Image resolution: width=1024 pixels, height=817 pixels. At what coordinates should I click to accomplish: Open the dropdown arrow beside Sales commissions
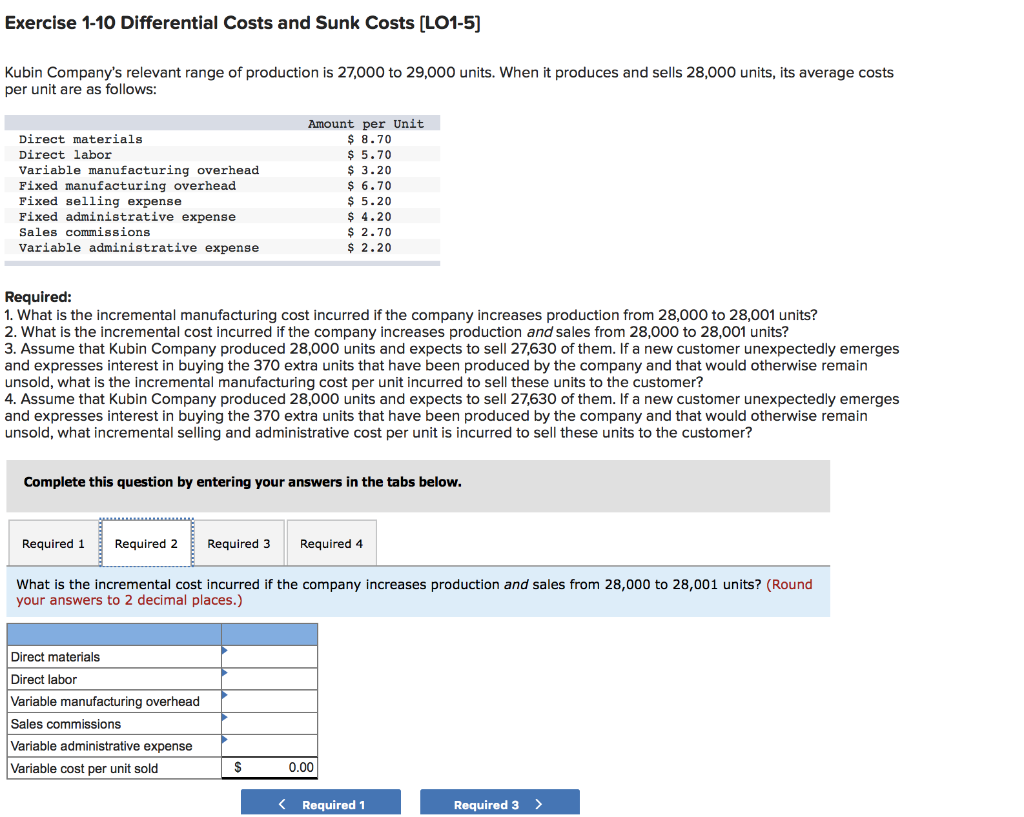pos(226,718)
